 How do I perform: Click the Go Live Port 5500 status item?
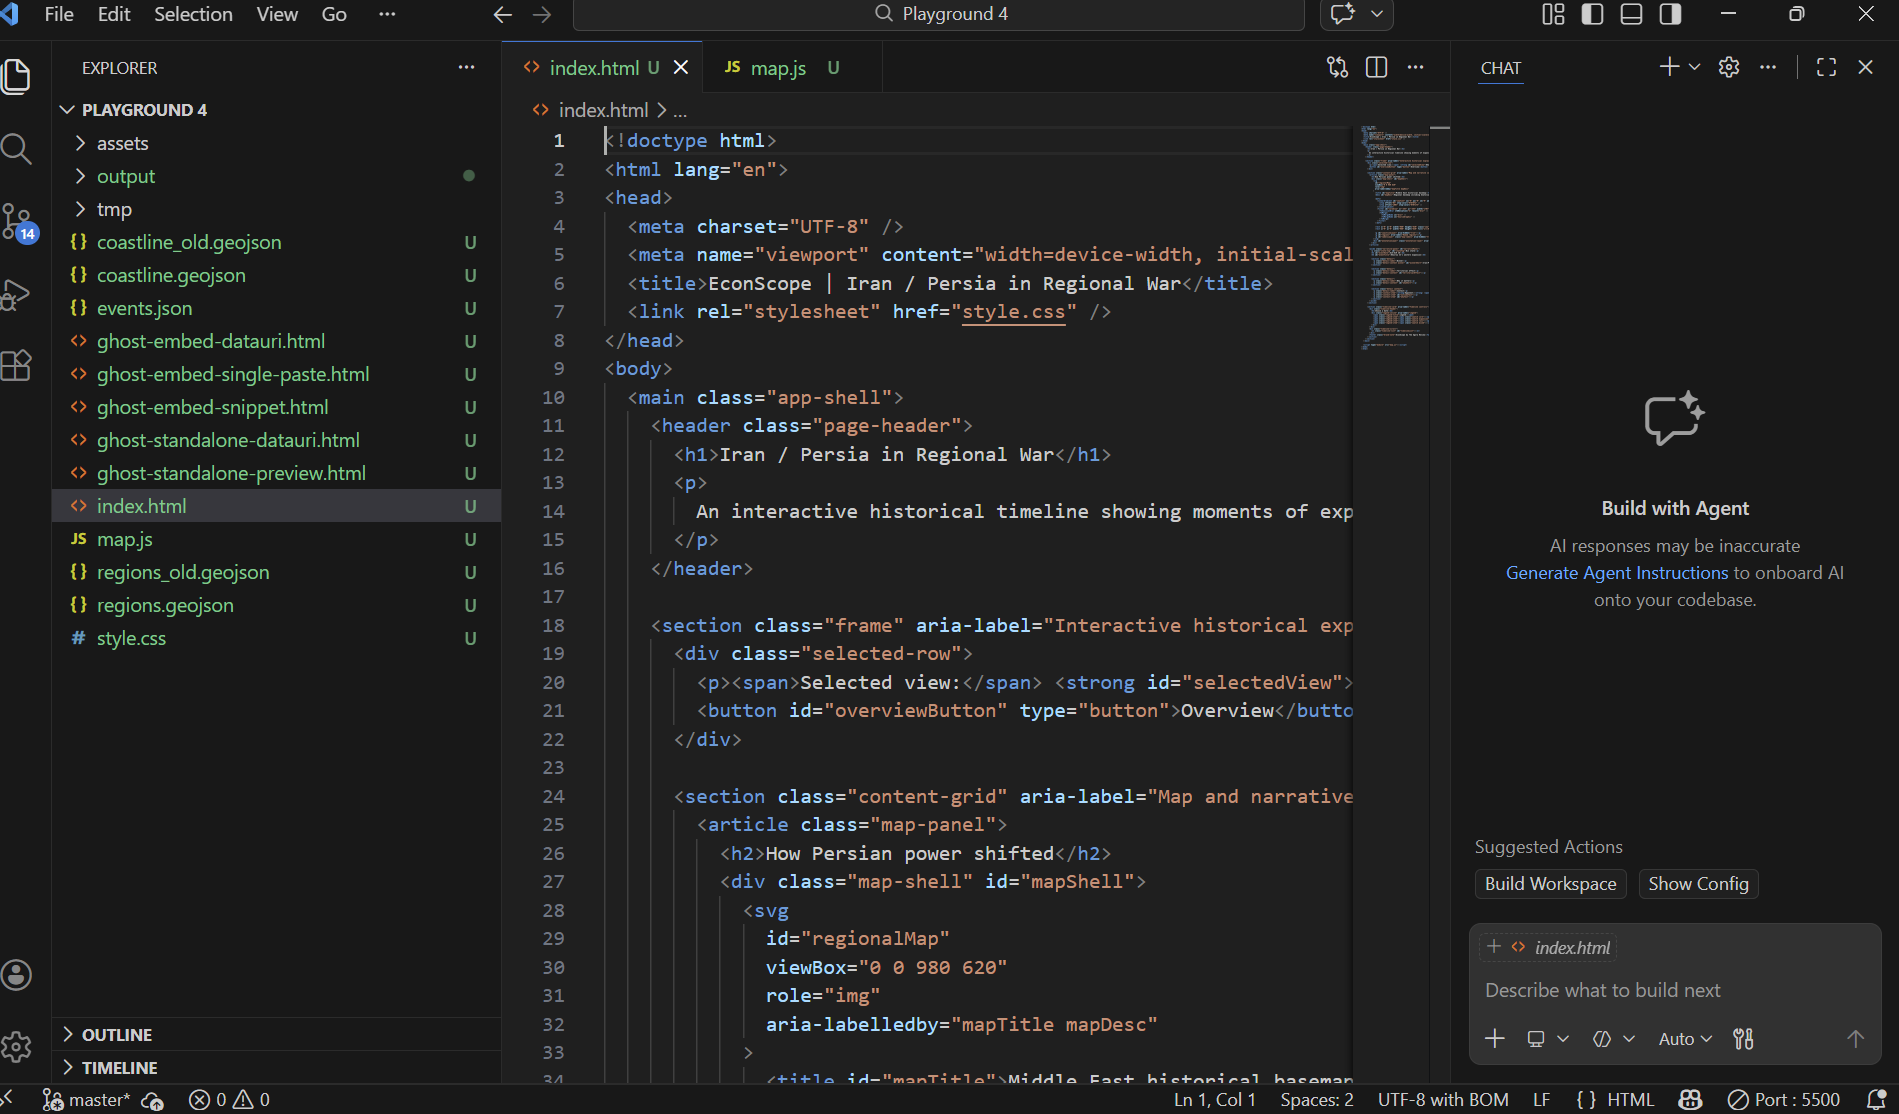1784,1099
